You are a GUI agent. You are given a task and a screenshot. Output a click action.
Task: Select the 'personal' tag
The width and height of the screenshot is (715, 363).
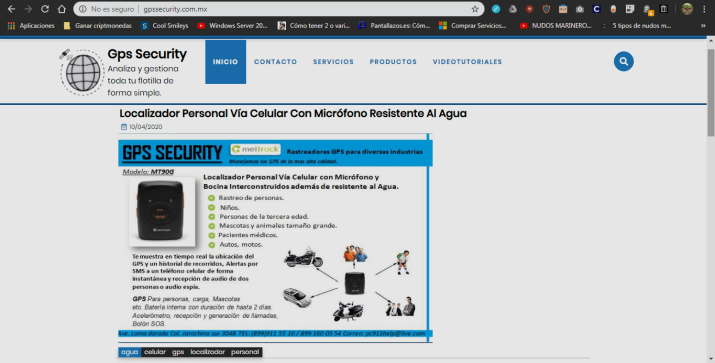(x=245, y=352)
